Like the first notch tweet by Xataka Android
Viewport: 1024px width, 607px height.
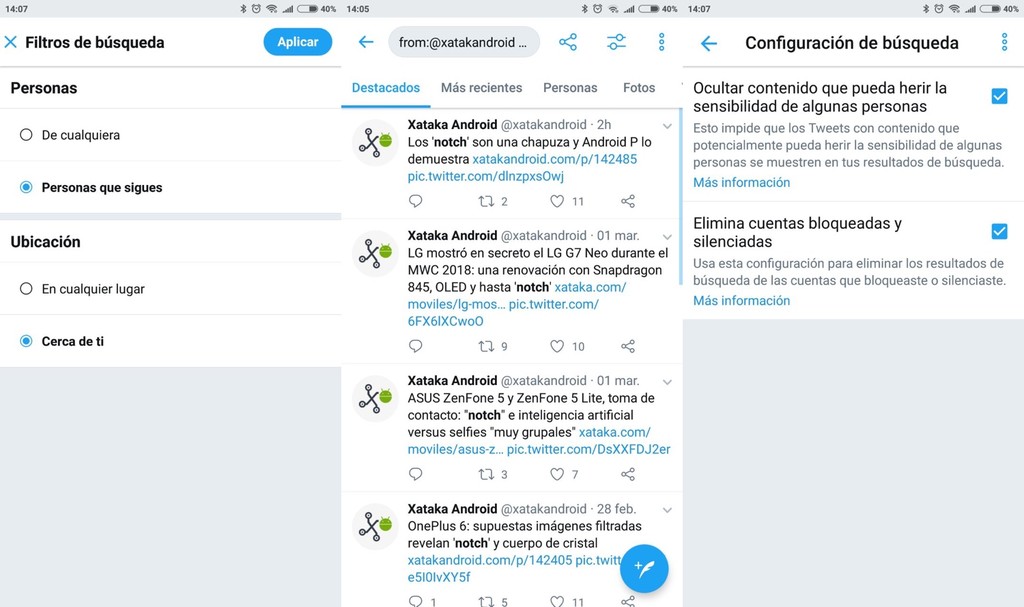tap(559, 201)
